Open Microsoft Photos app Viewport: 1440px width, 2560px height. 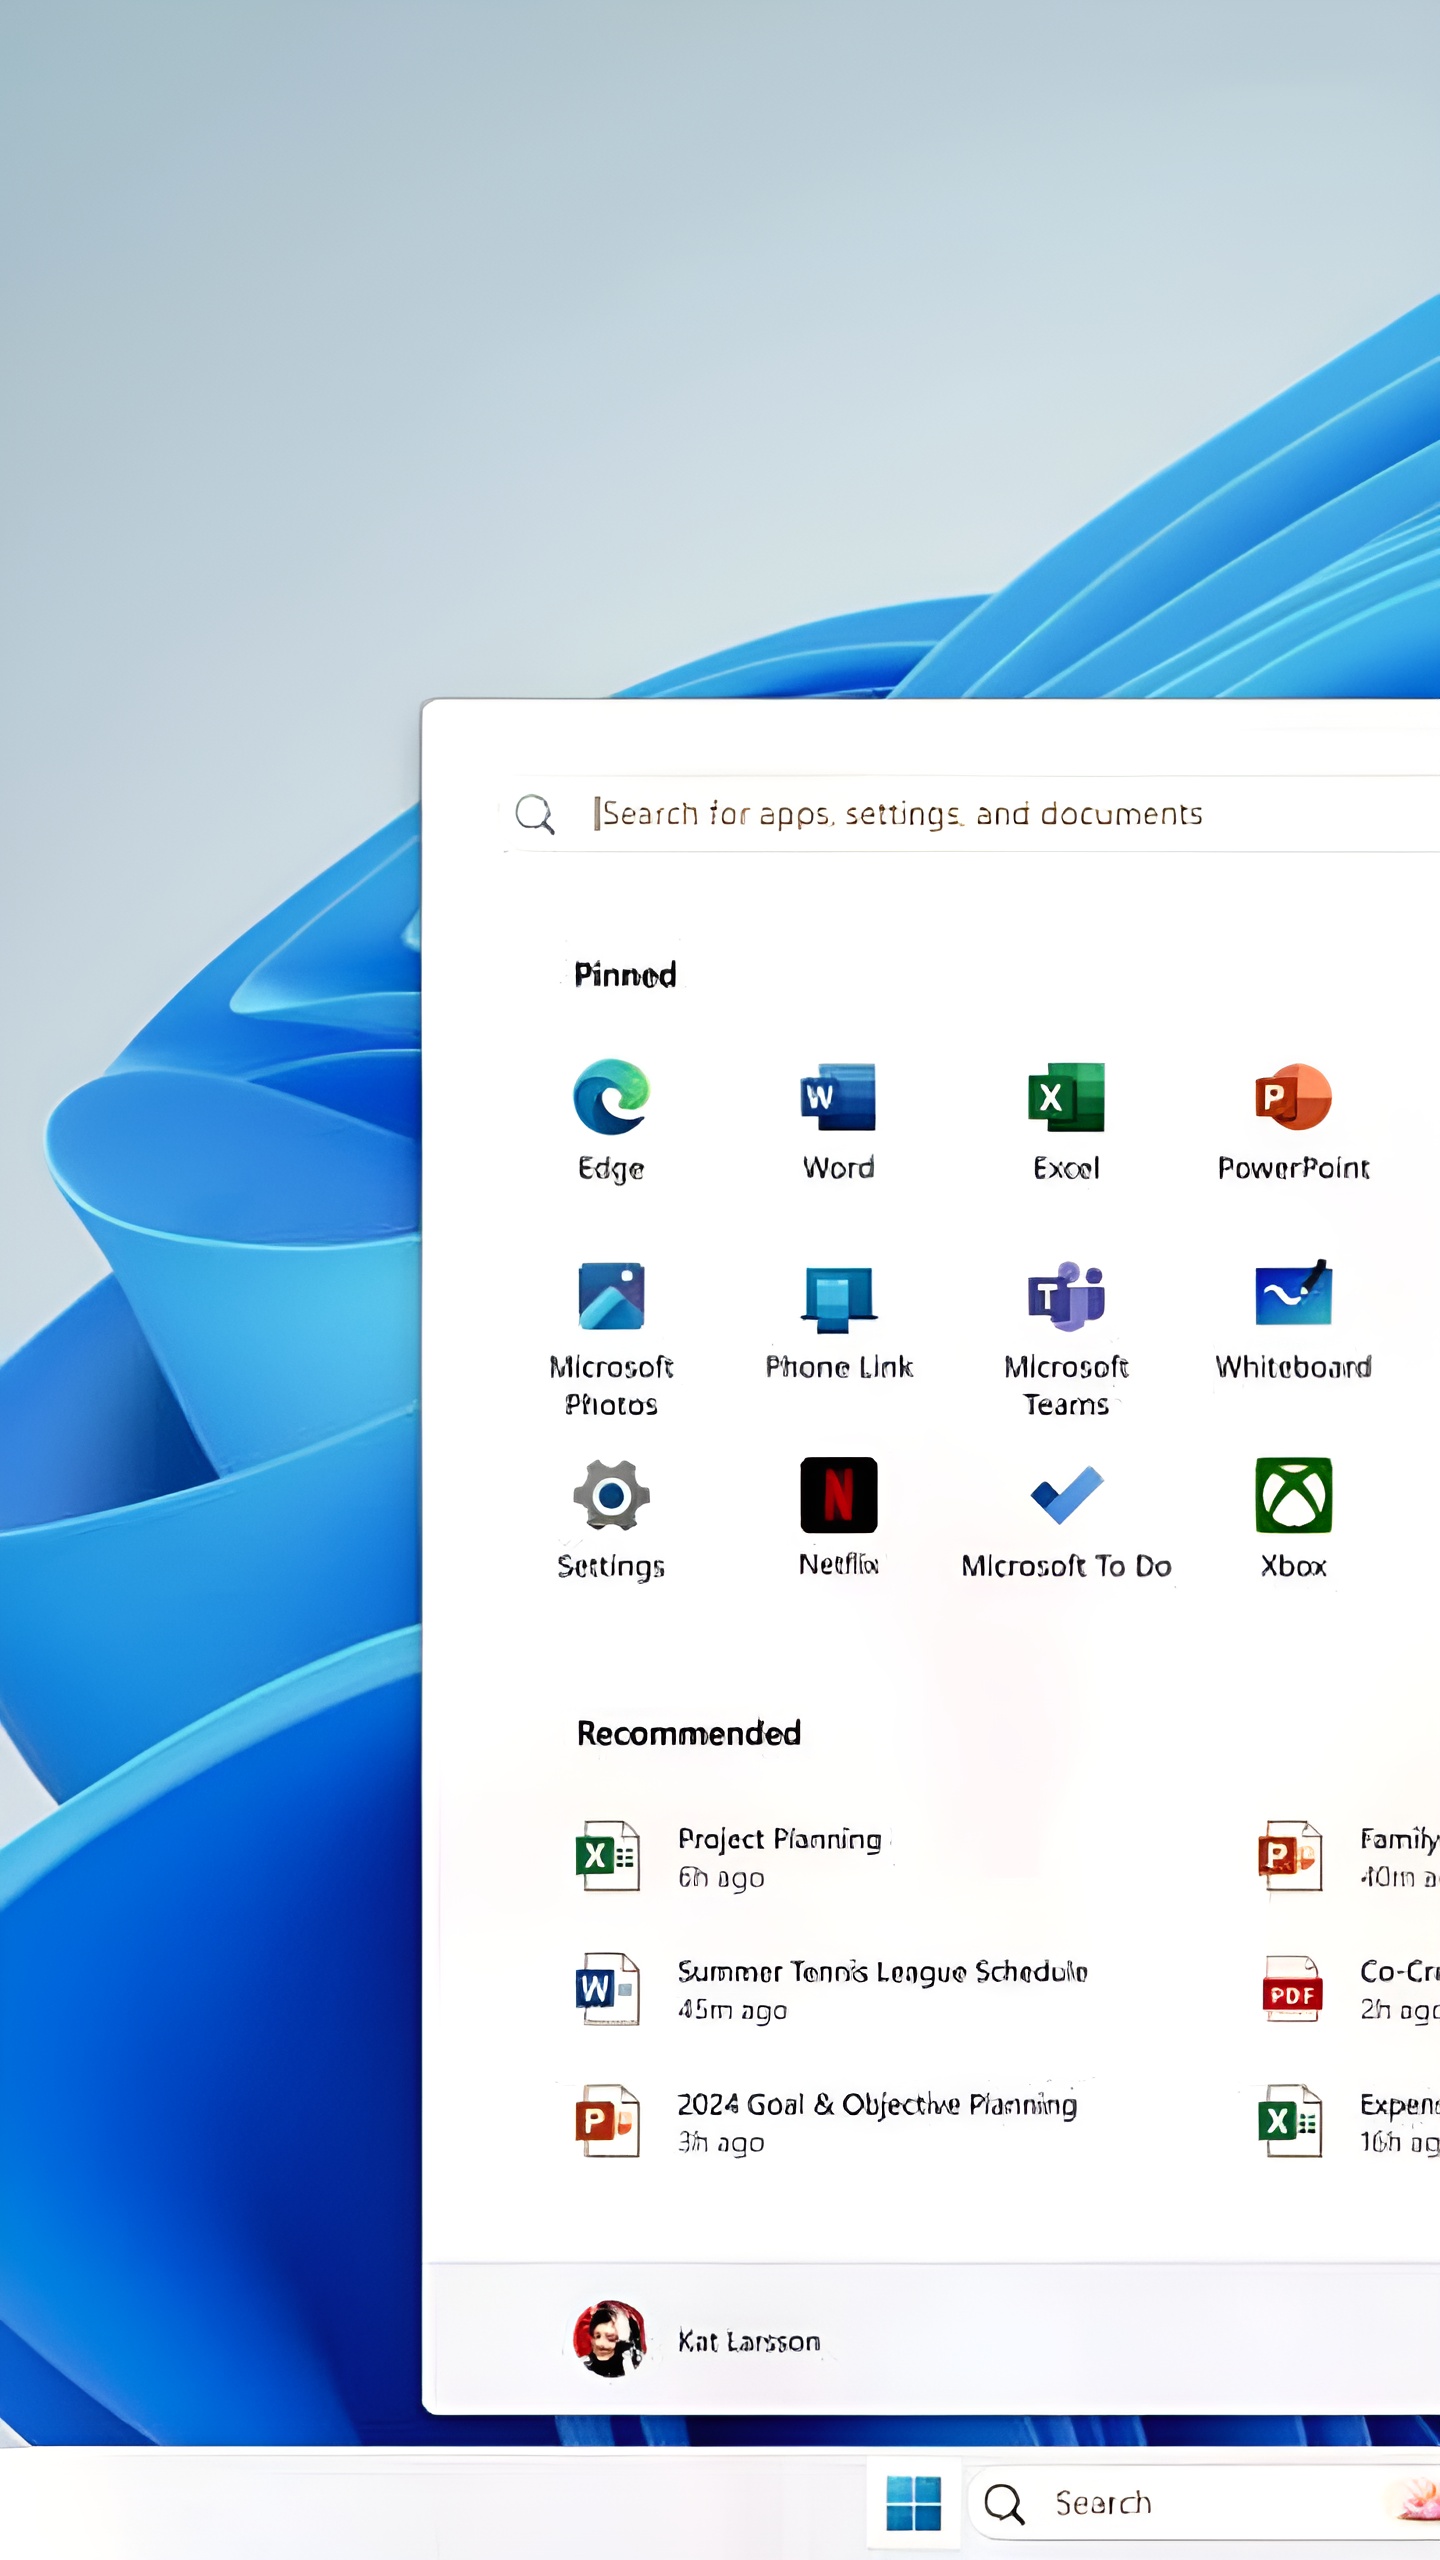(611, 1339)
